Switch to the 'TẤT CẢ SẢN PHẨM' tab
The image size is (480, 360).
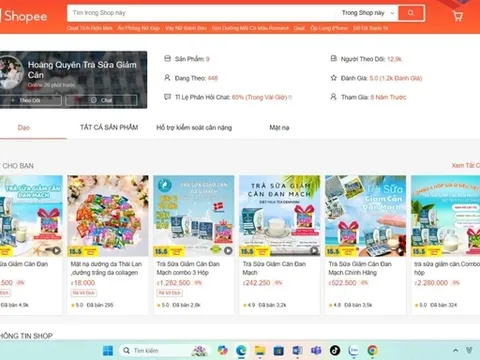point(109,127)
